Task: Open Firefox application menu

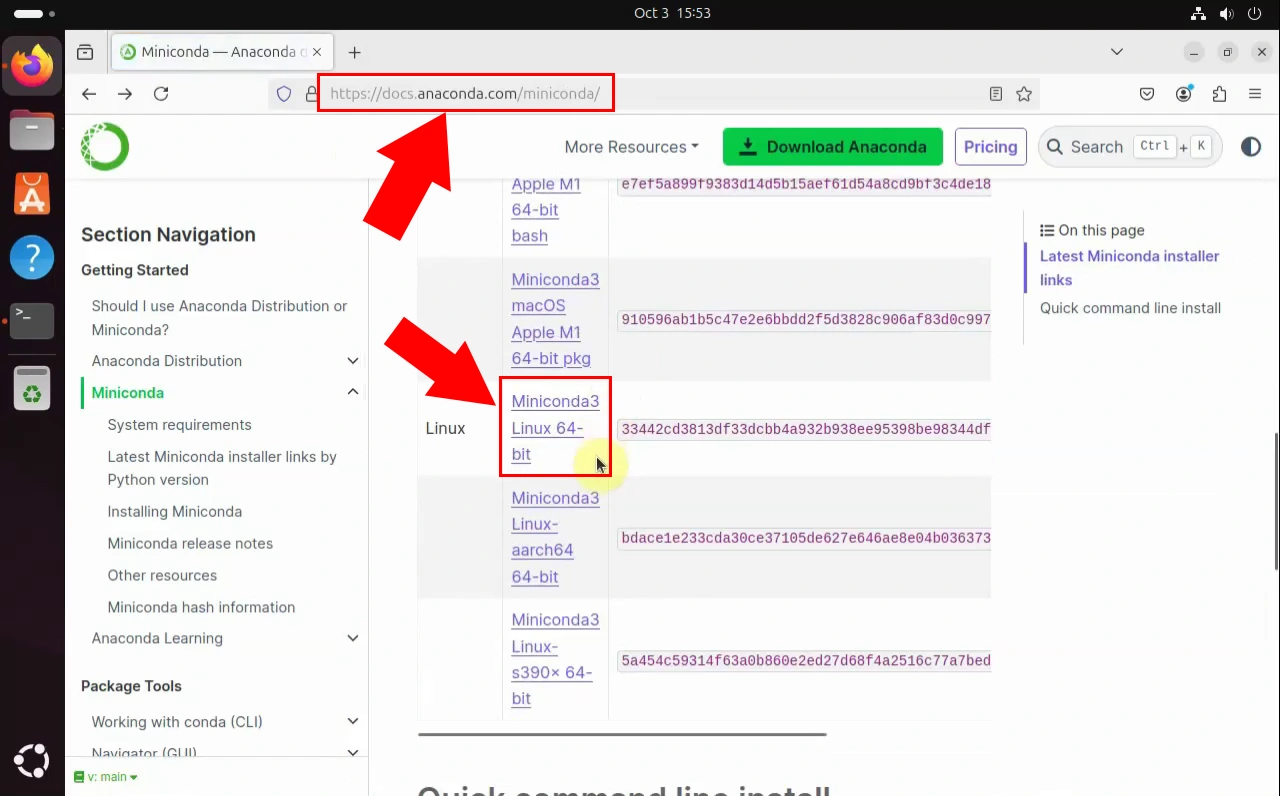Action: (x=1255, y=94)
